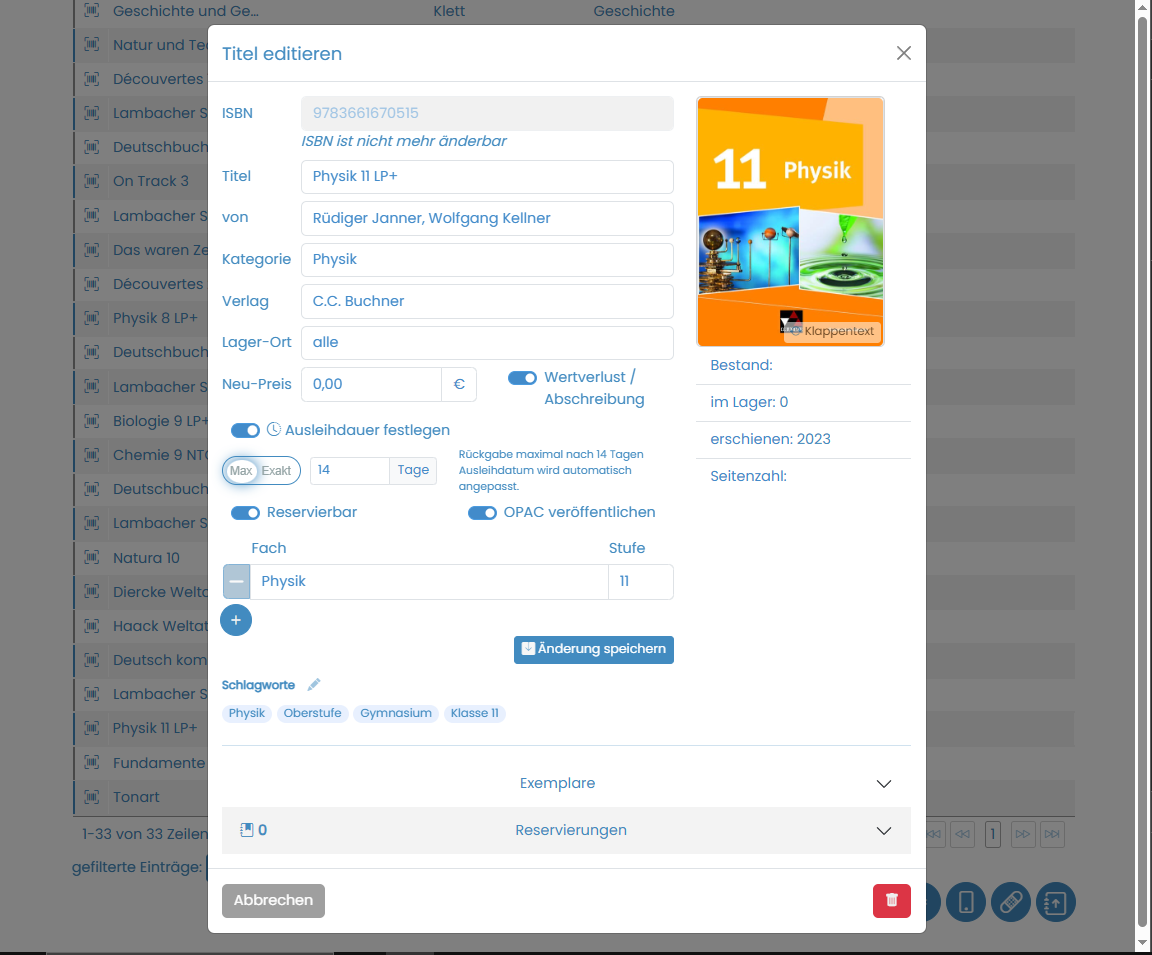Click the book icon next to Natura 10
Image resolution: width=1152 pixels, height=955 pixels.
(90, 557)
